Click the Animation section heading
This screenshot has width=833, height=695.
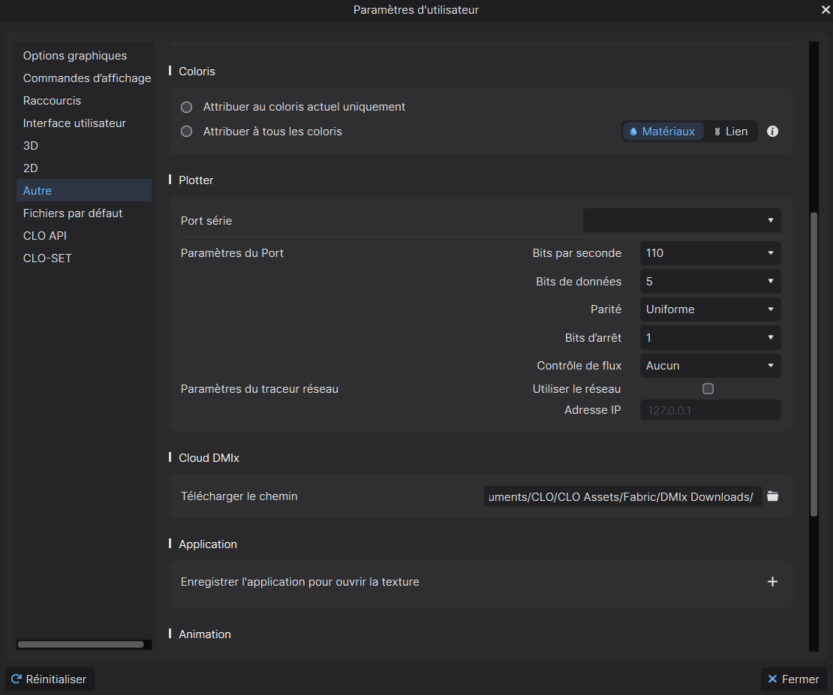[205, 634]
